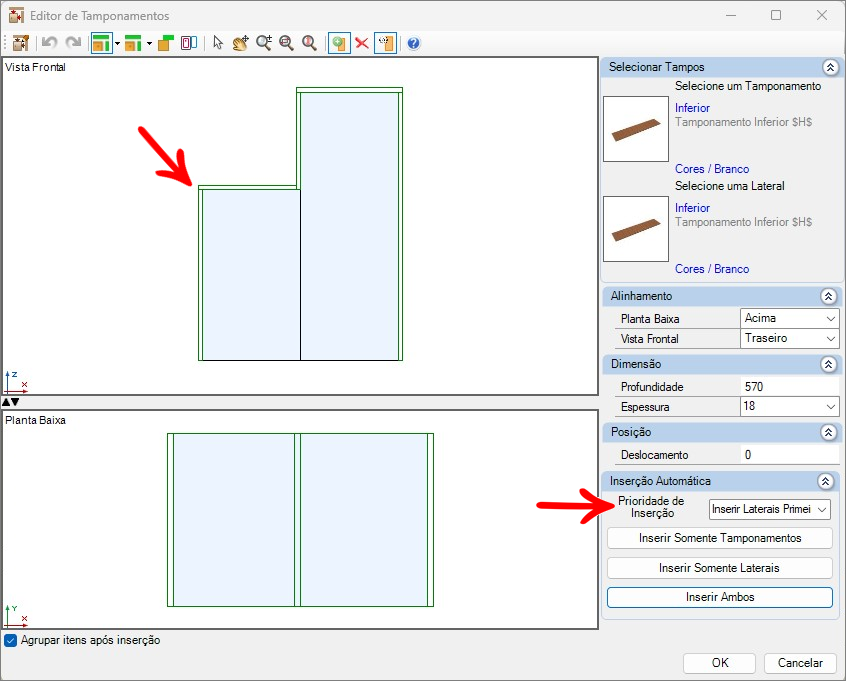Image resolution: width=846 pixels, height=681 pixels.
Task: Redo the last action
Action: (73, 43)
